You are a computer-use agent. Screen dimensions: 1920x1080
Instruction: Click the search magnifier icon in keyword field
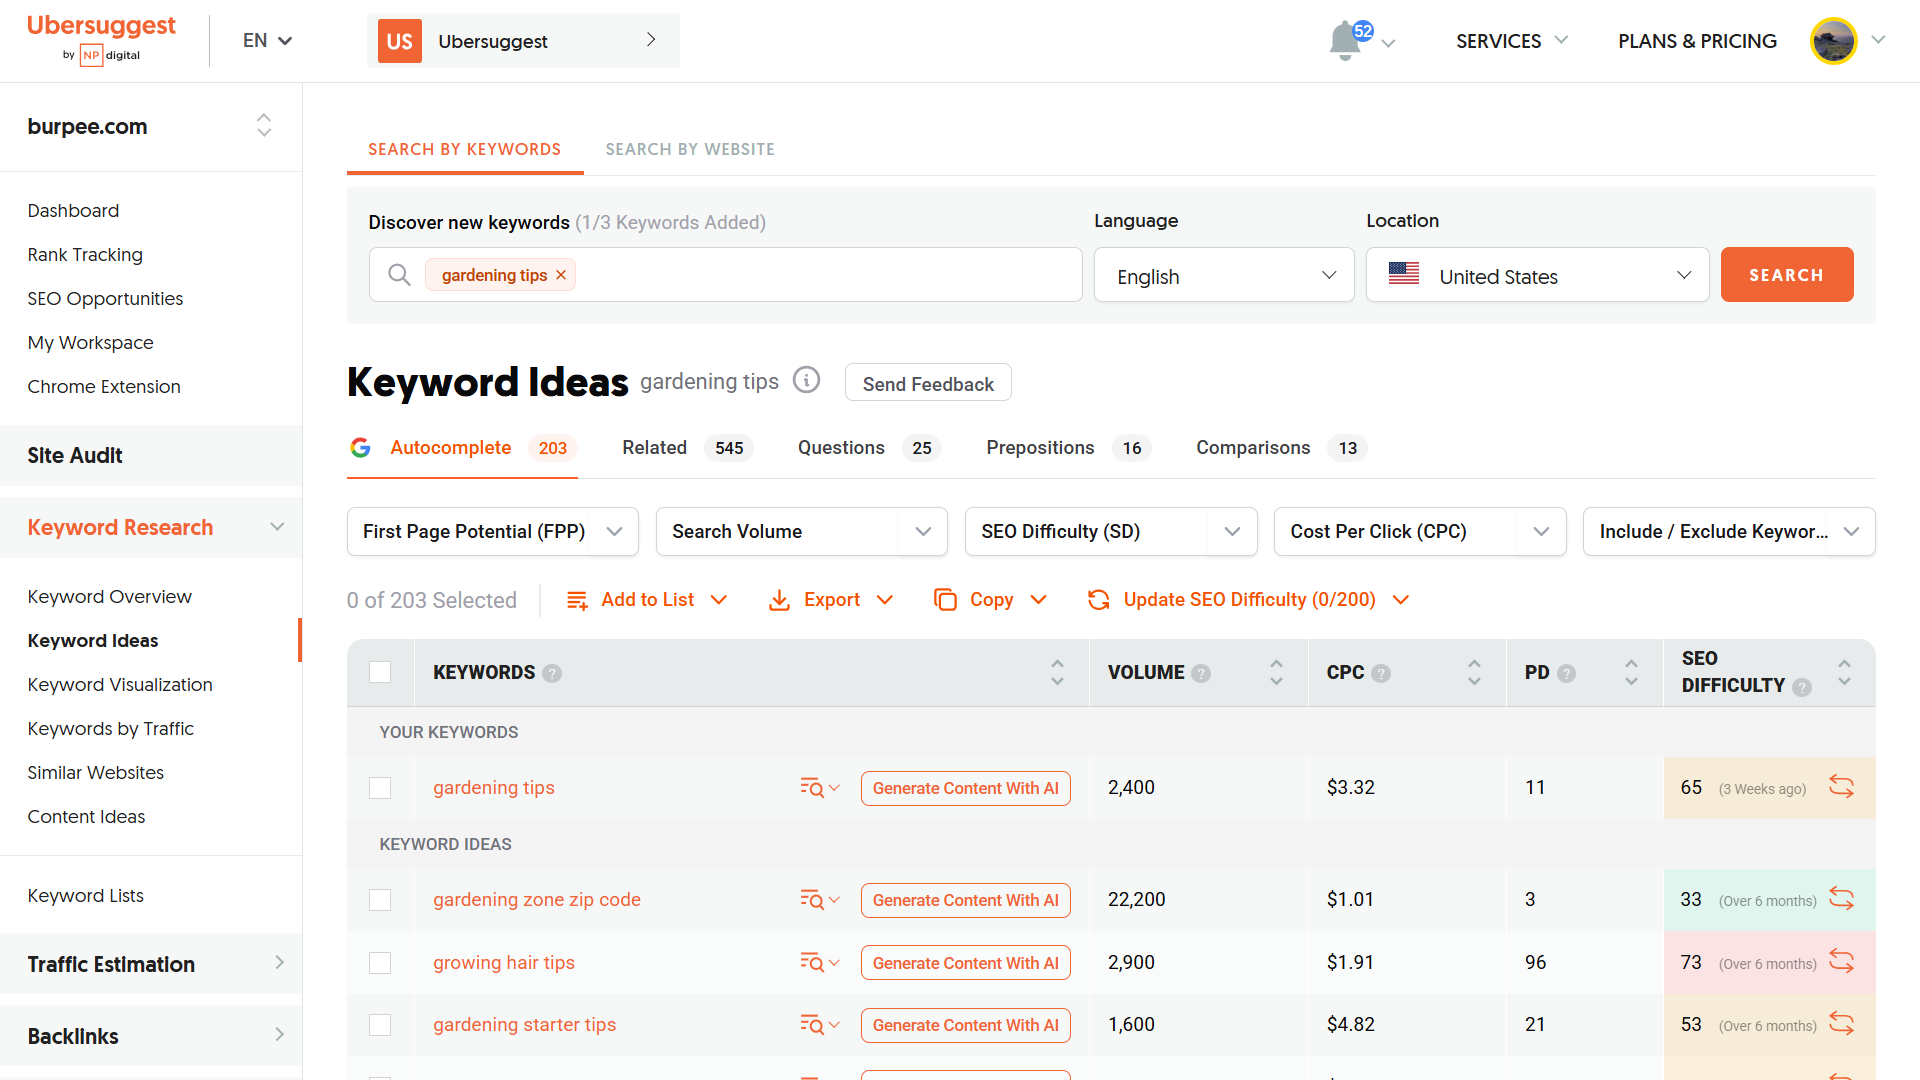click(399, 275)
